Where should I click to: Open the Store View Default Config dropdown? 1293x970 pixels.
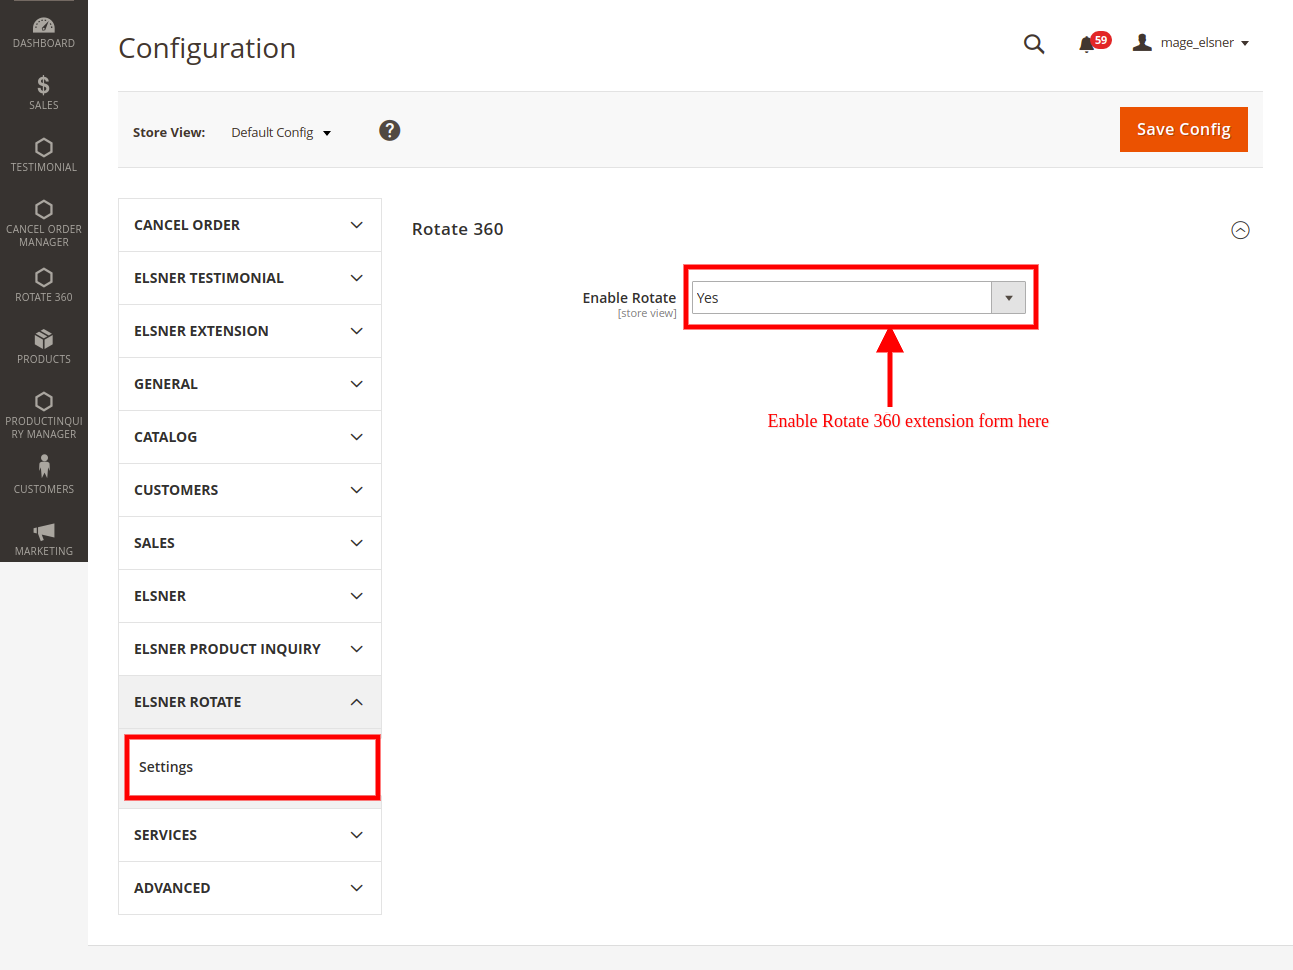281,133
